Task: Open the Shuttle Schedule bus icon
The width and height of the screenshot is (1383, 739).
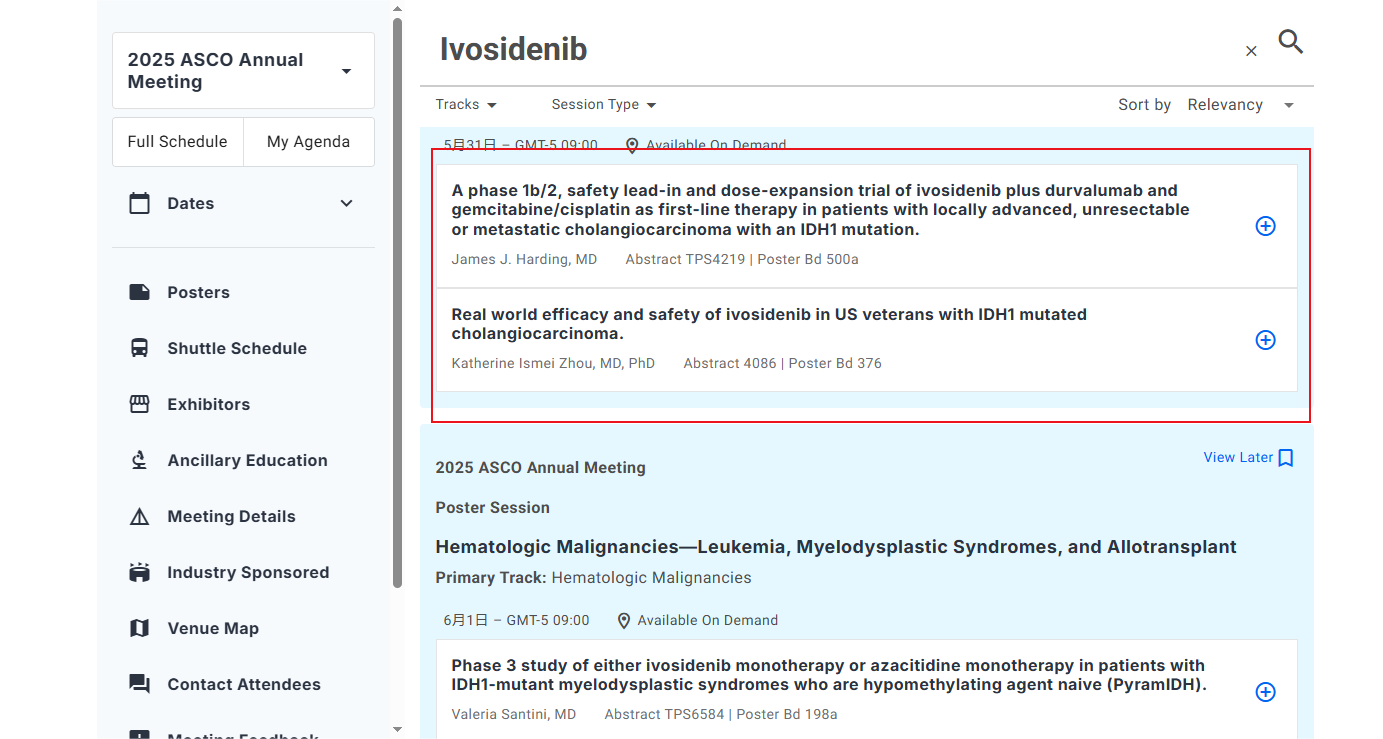Action: 140,348
